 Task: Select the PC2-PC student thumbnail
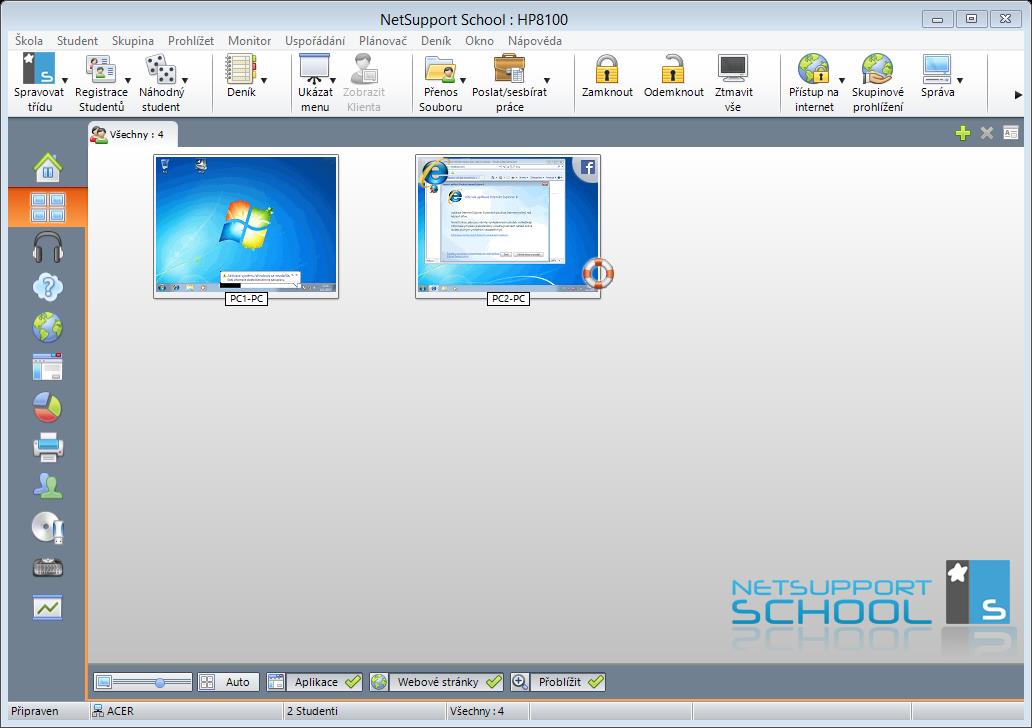click(508, 225)
